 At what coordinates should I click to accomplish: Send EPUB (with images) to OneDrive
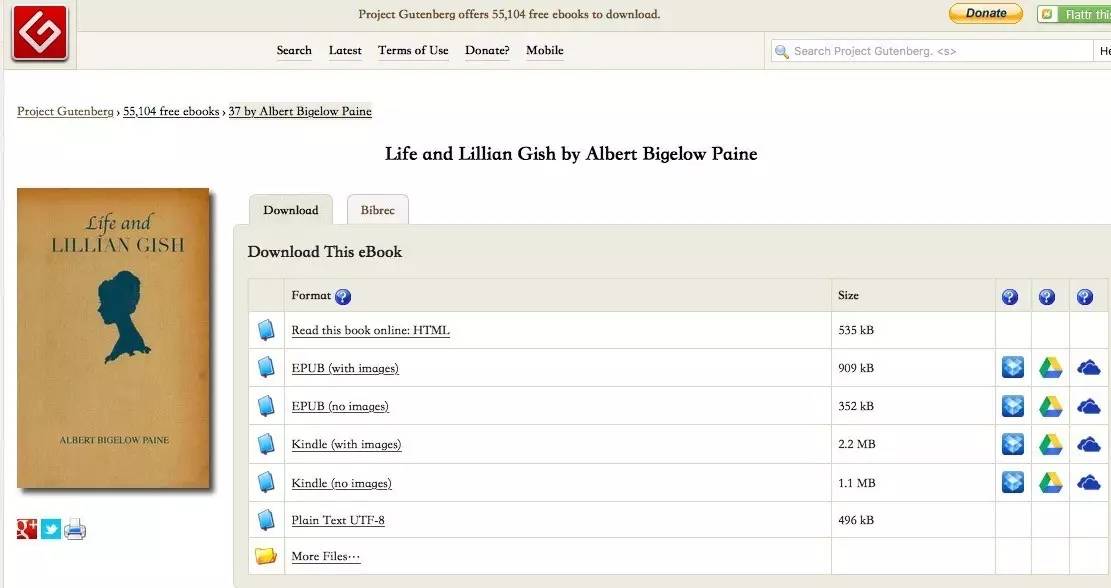click(x=1088, y=368)
